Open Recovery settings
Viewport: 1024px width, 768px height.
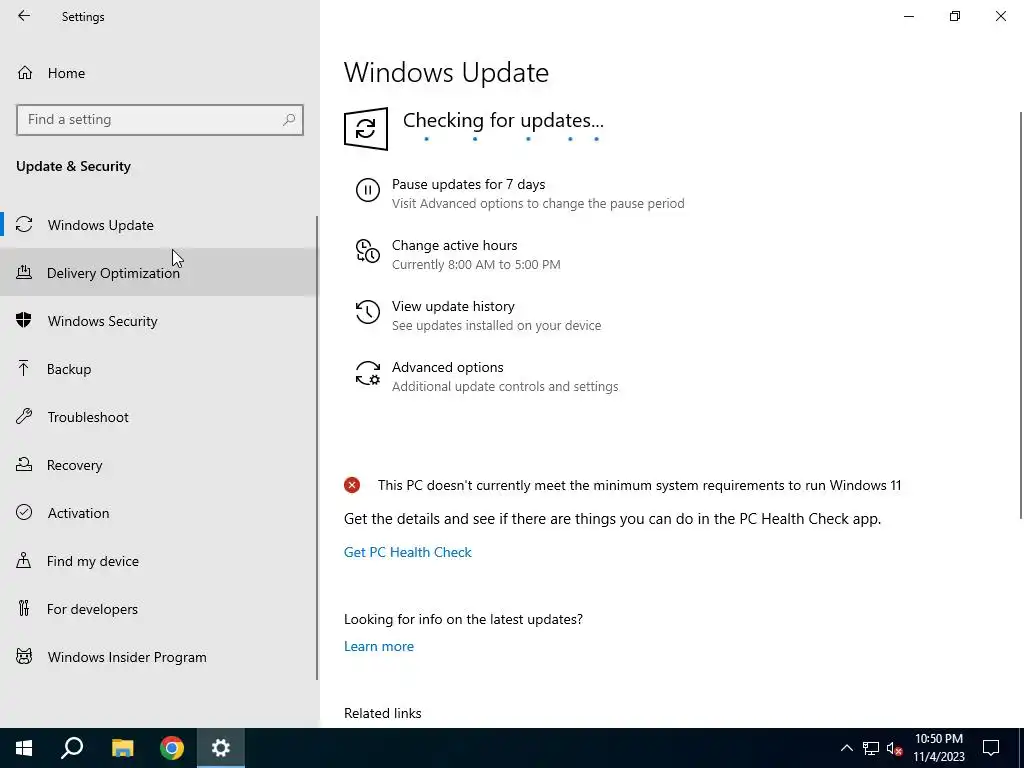pos(159,465)
